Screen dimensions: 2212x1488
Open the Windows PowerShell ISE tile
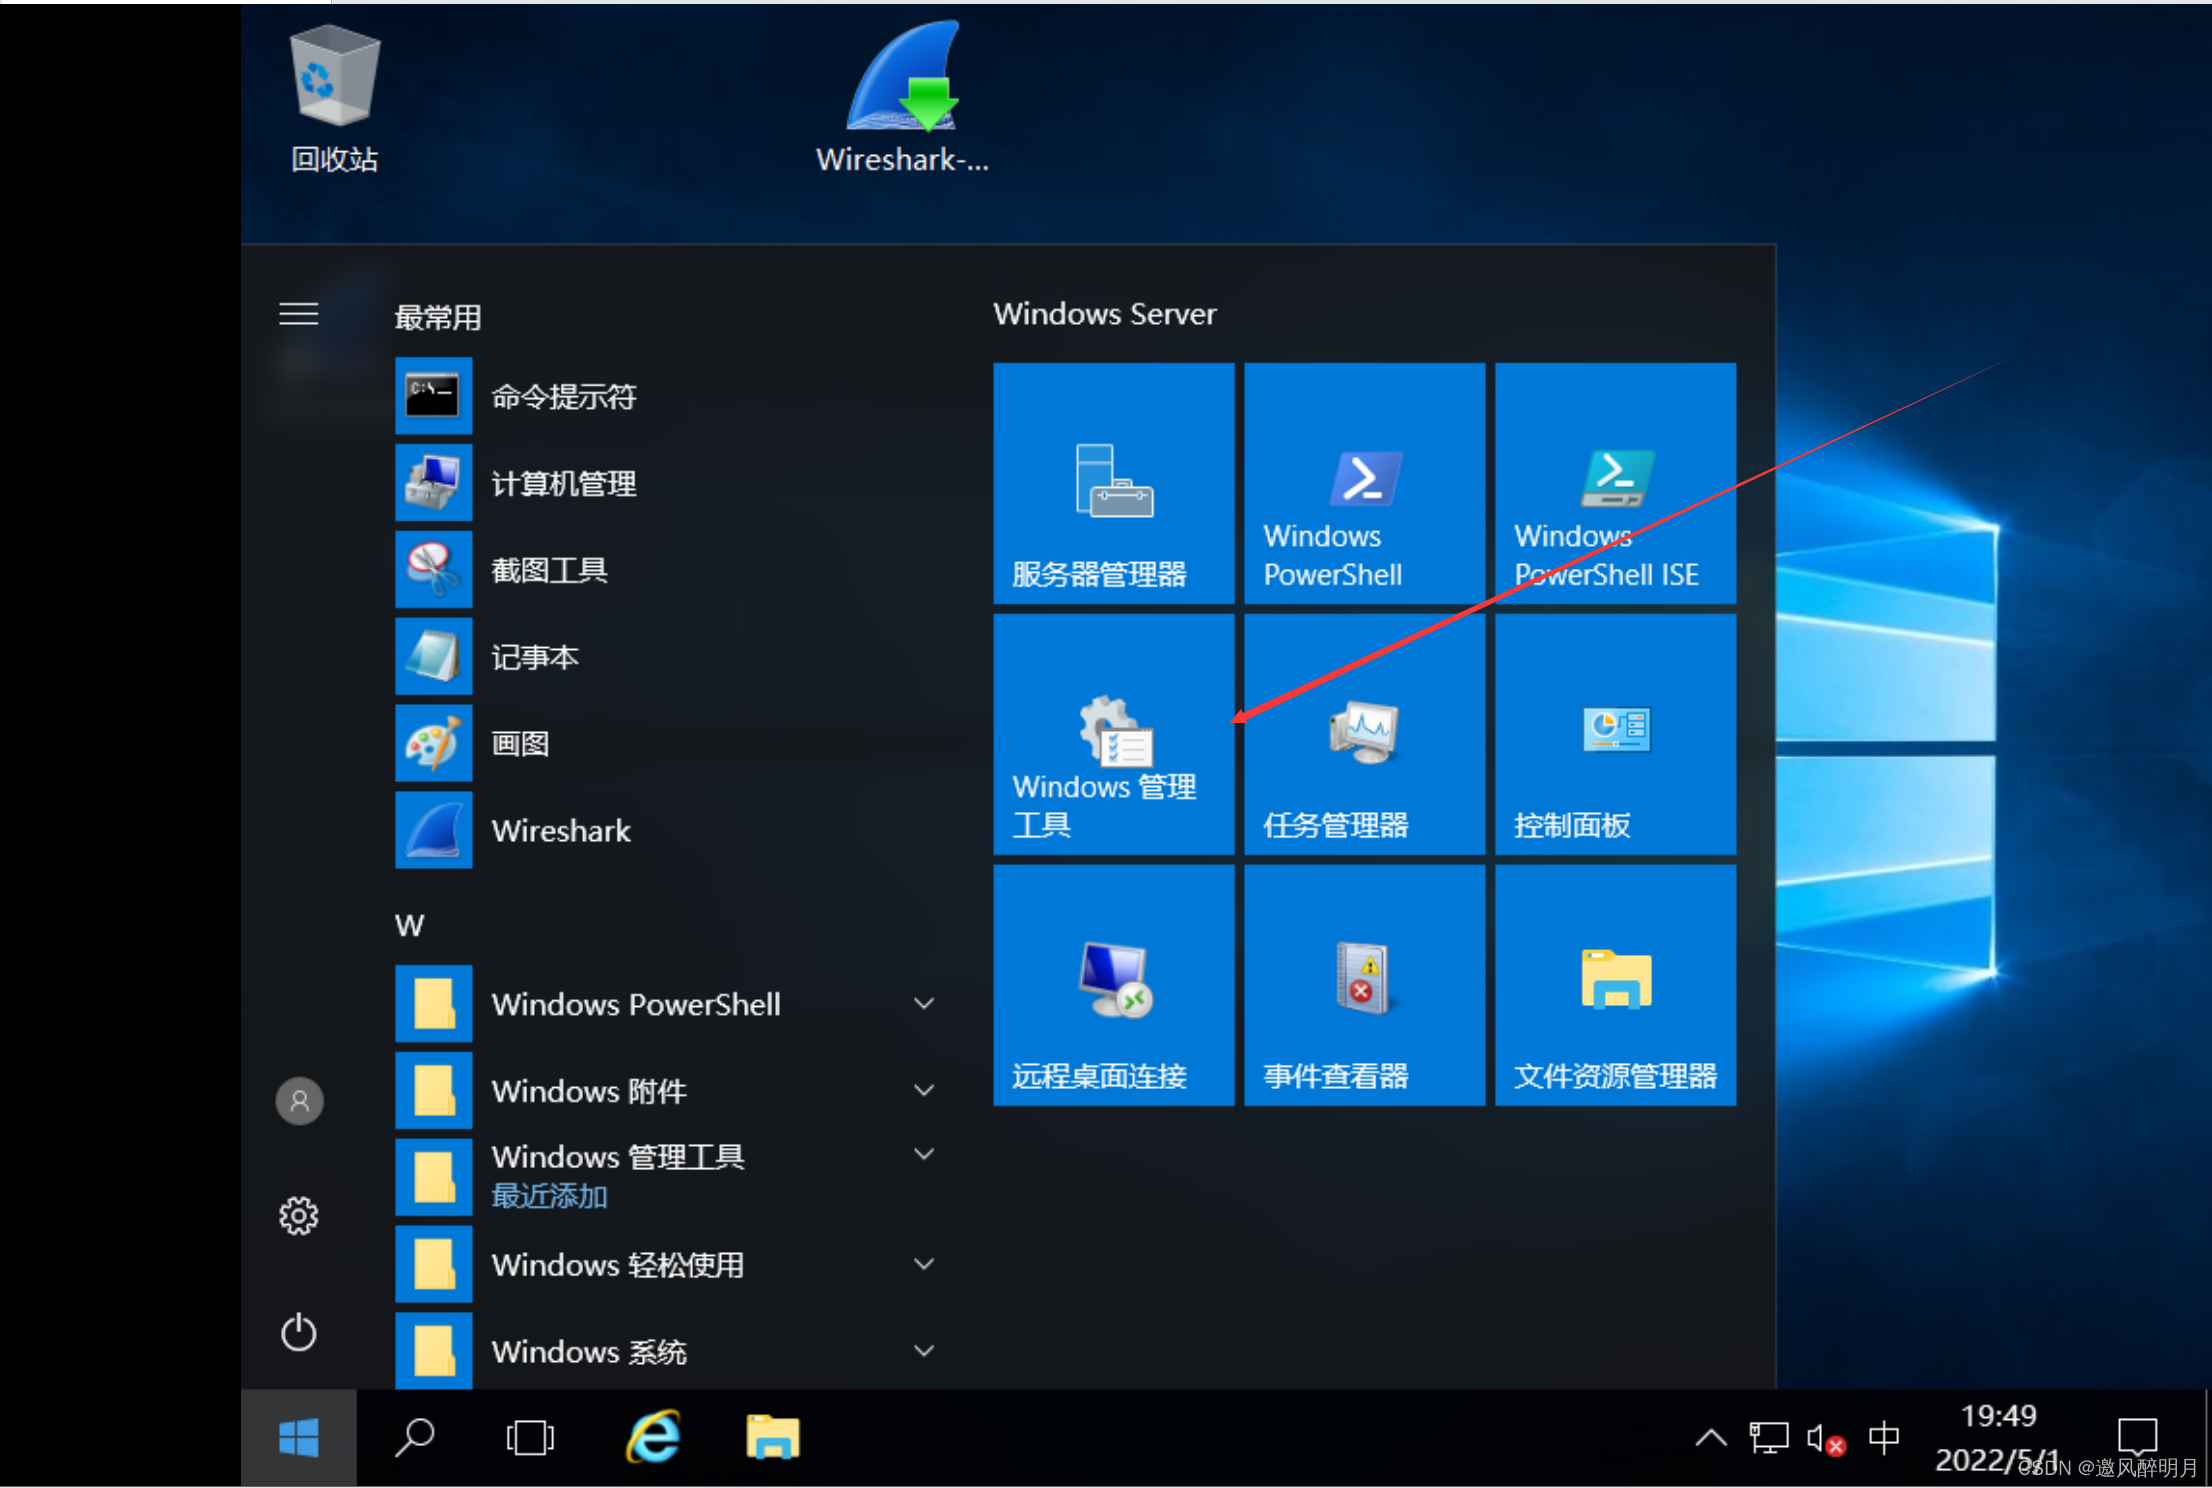[1615, 484]
